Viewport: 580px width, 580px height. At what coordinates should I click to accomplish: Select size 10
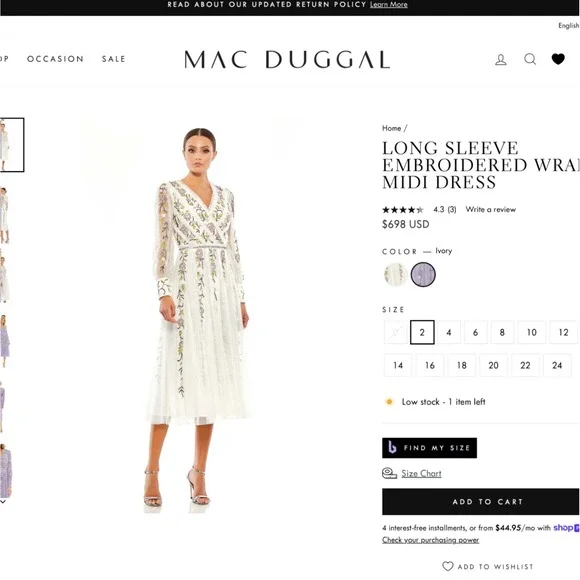point(532,332)
